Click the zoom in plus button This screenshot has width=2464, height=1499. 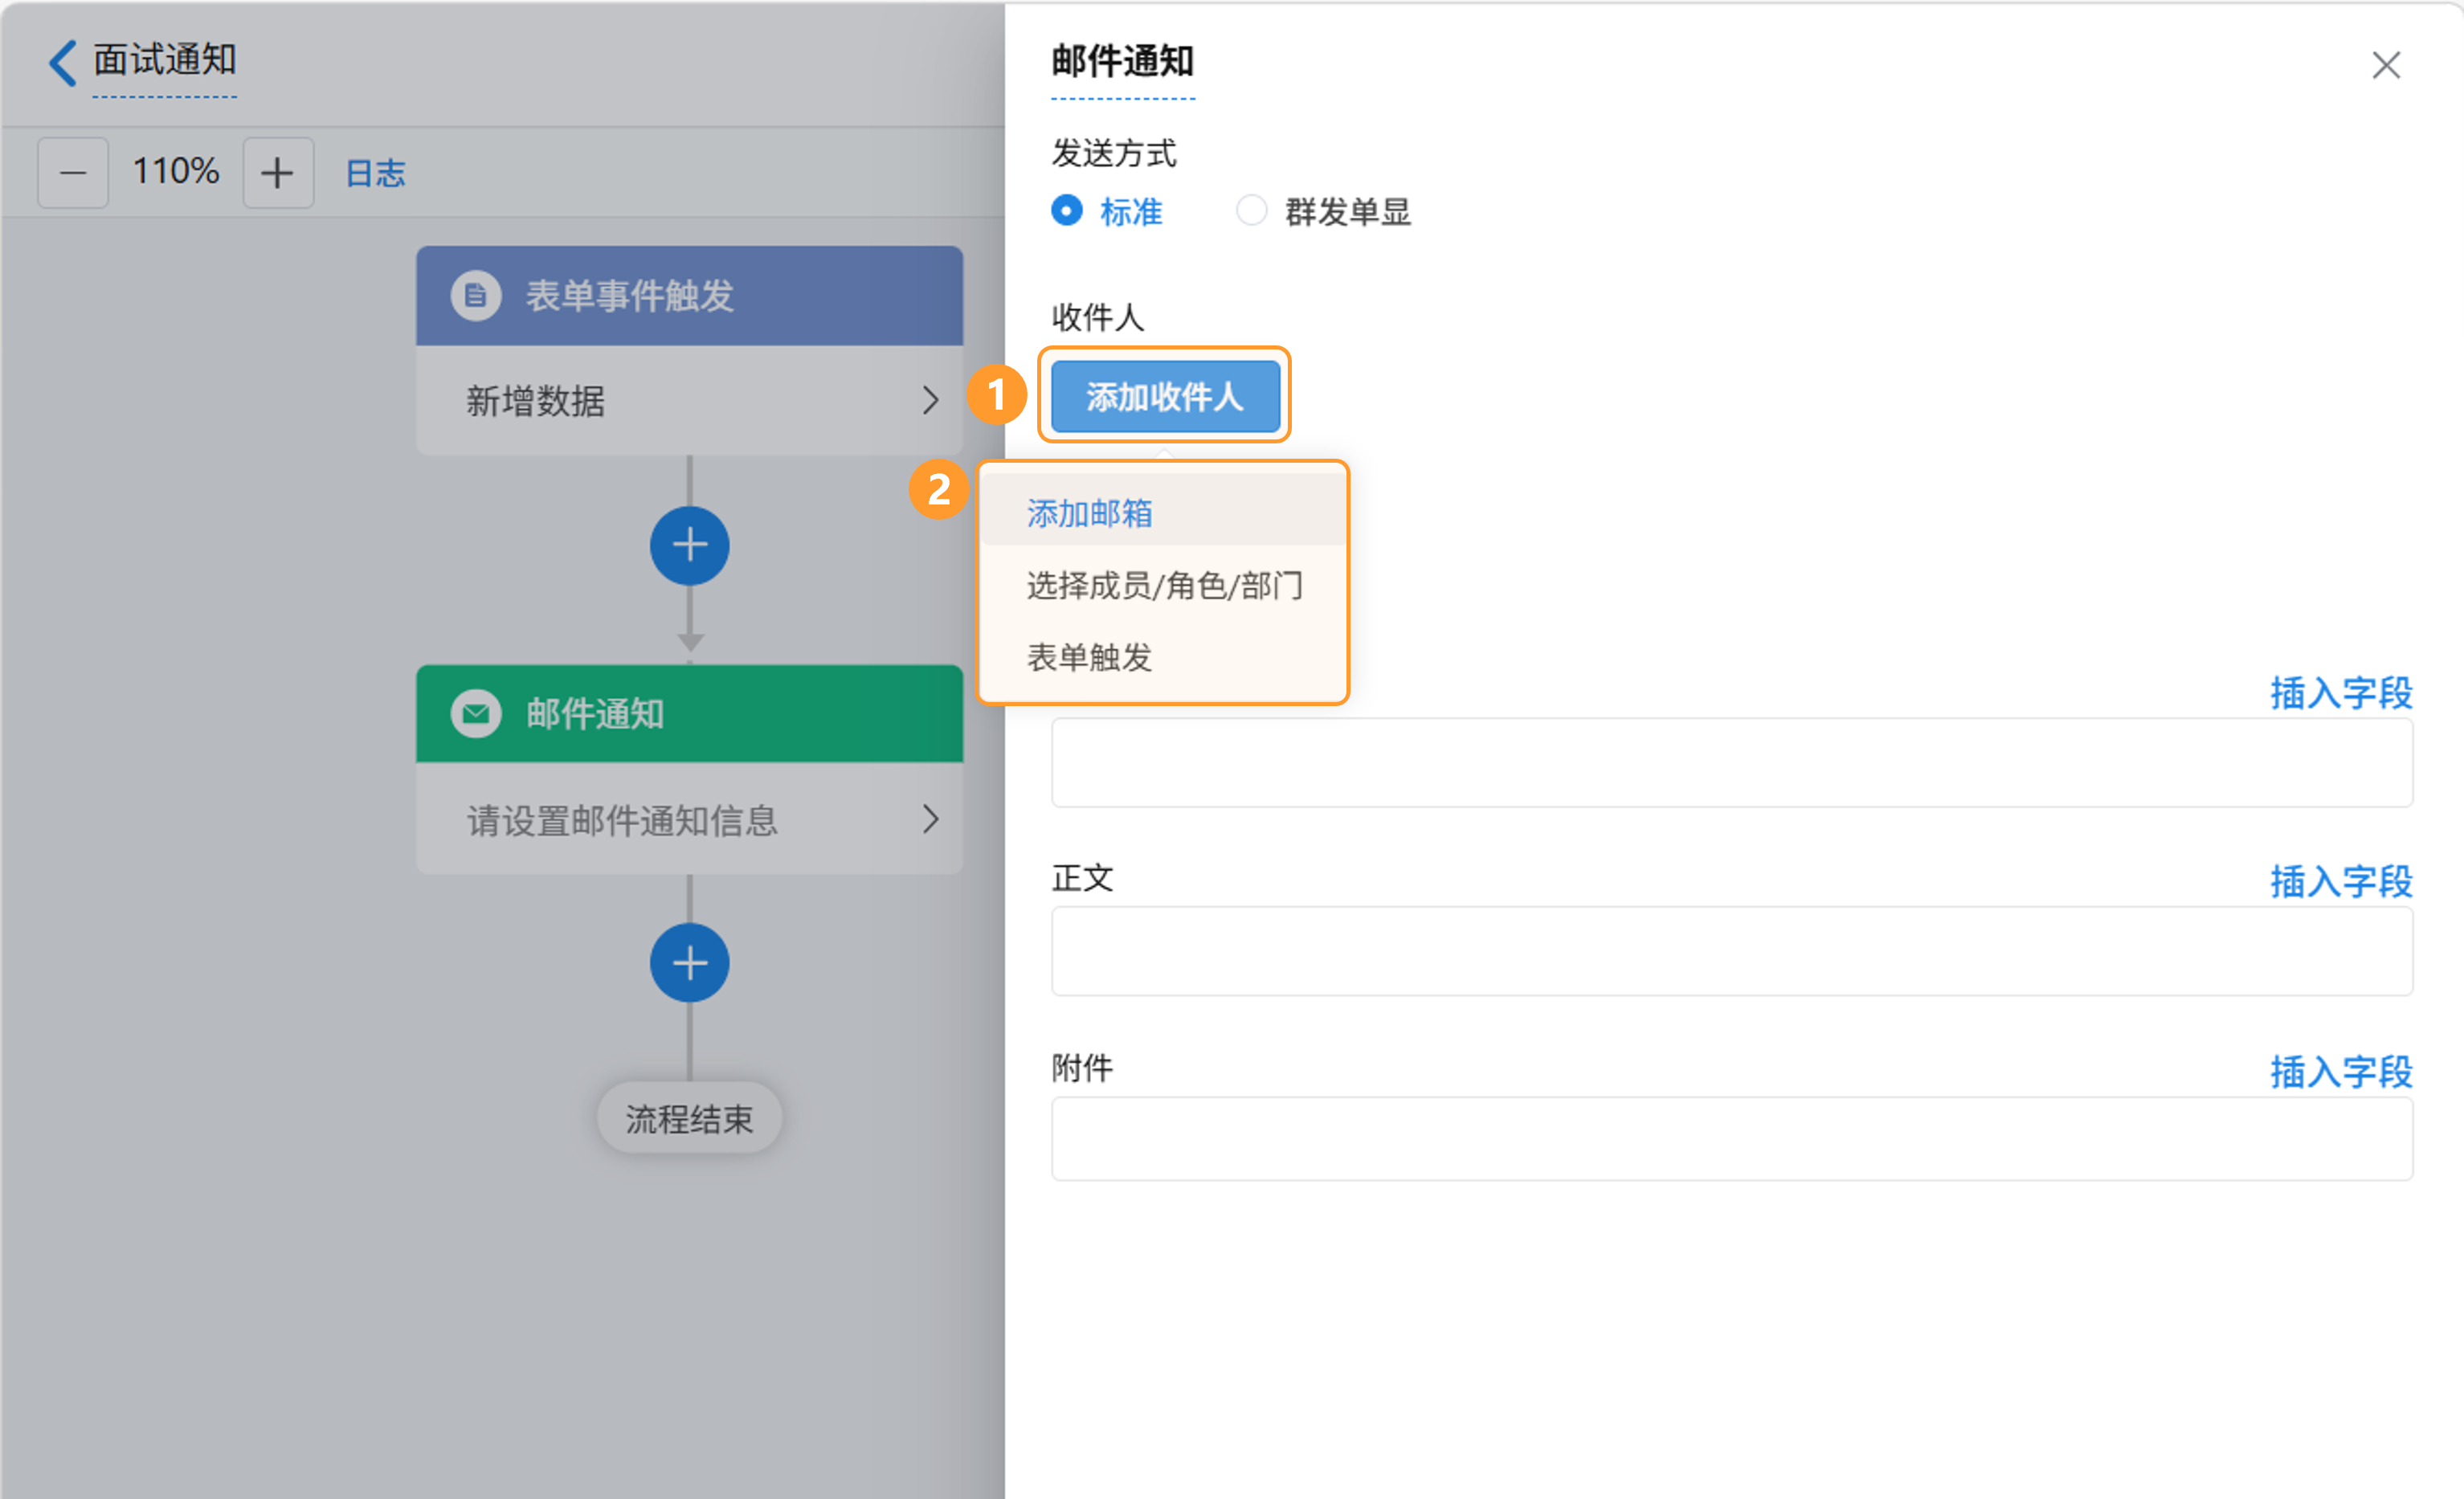pyautogui.click(x=277, y=173)
